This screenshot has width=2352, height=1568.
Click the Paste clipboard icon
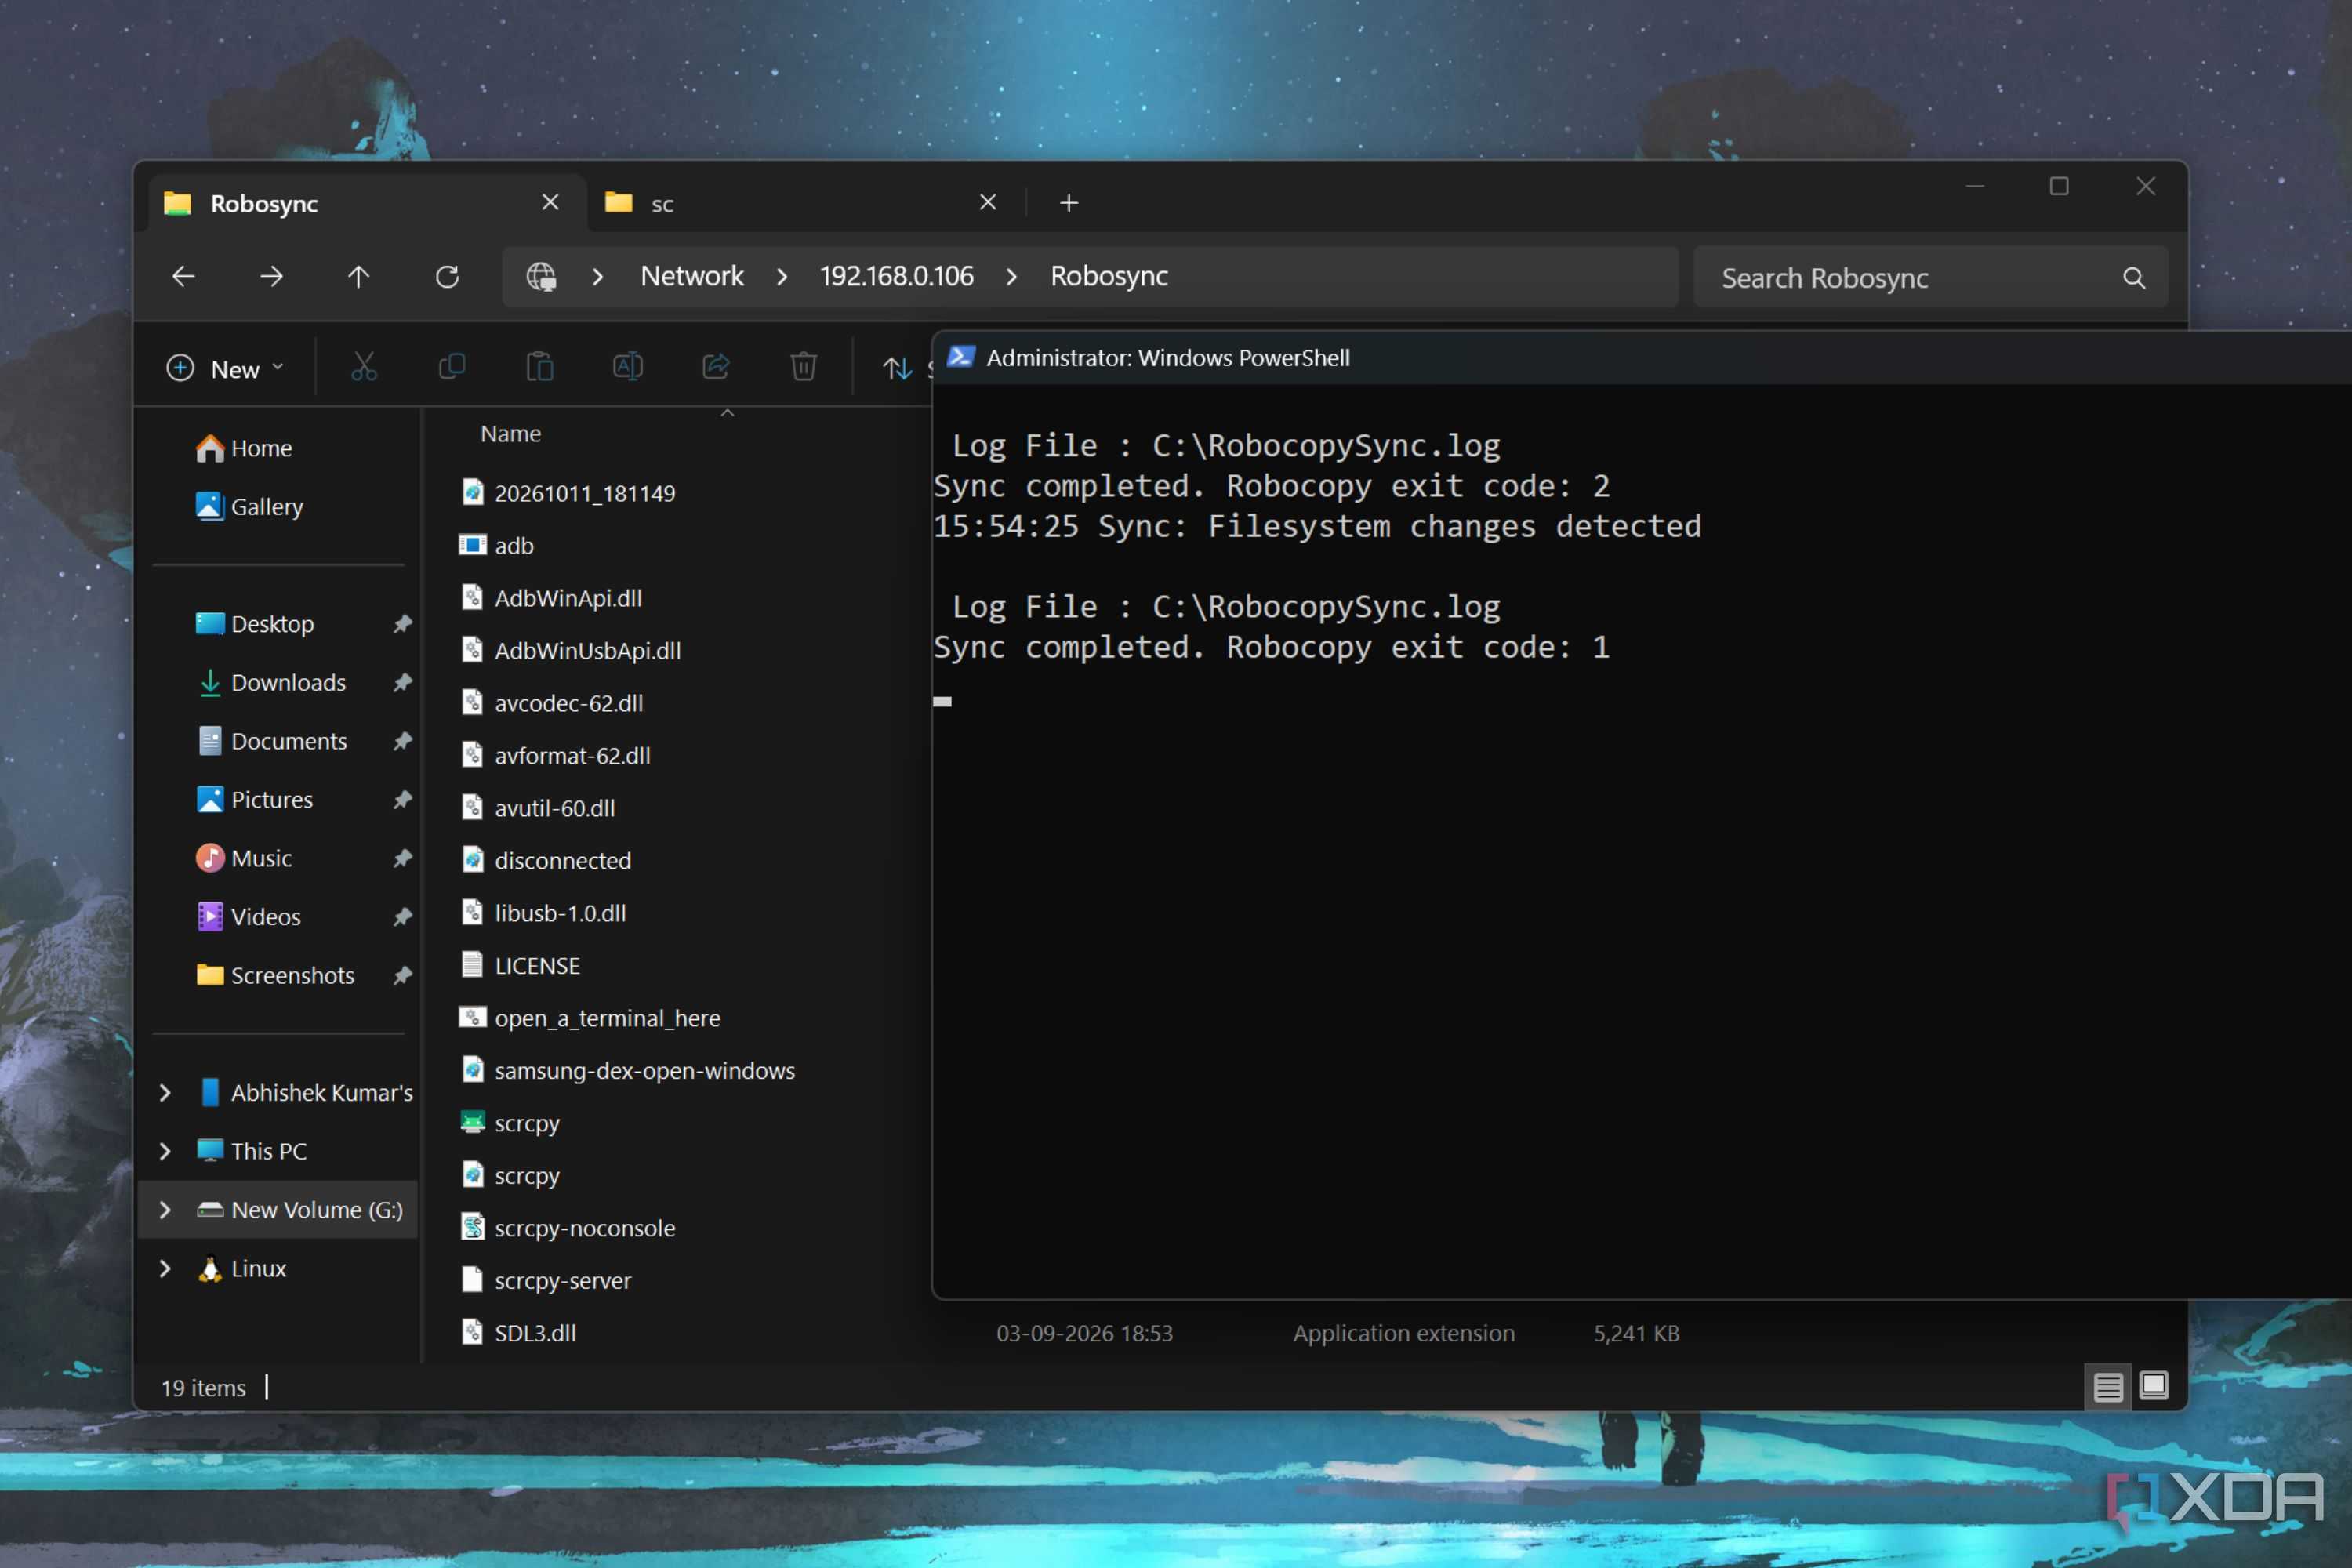pyautogui.click(x=540, y=368)
